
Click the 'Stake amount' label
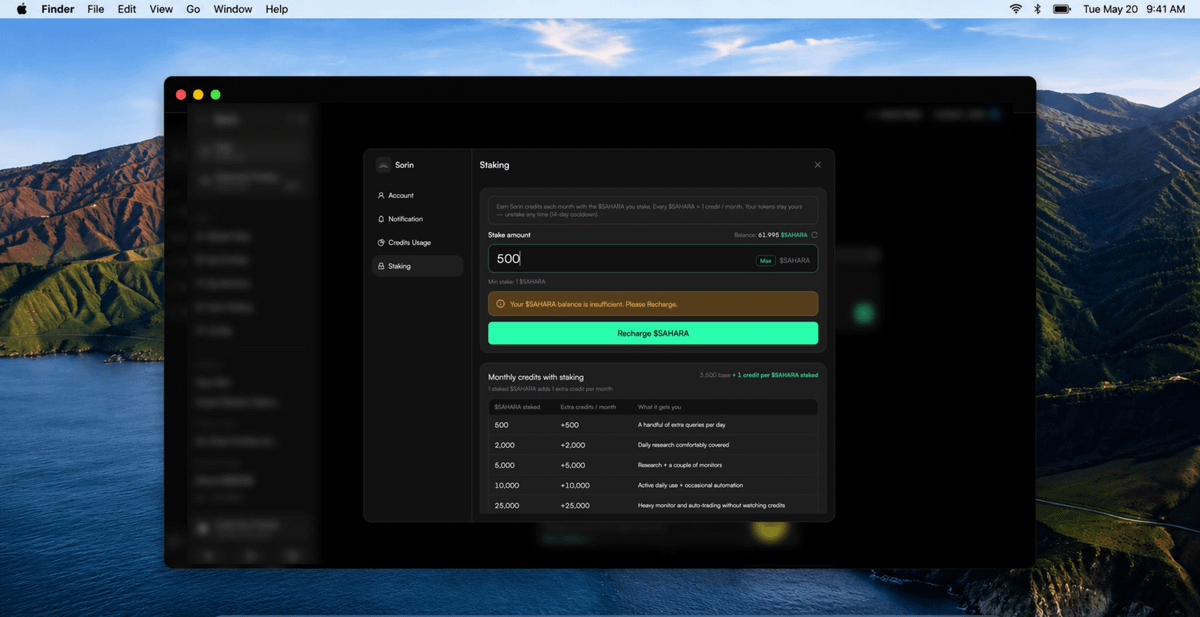(x=509, y=235)
